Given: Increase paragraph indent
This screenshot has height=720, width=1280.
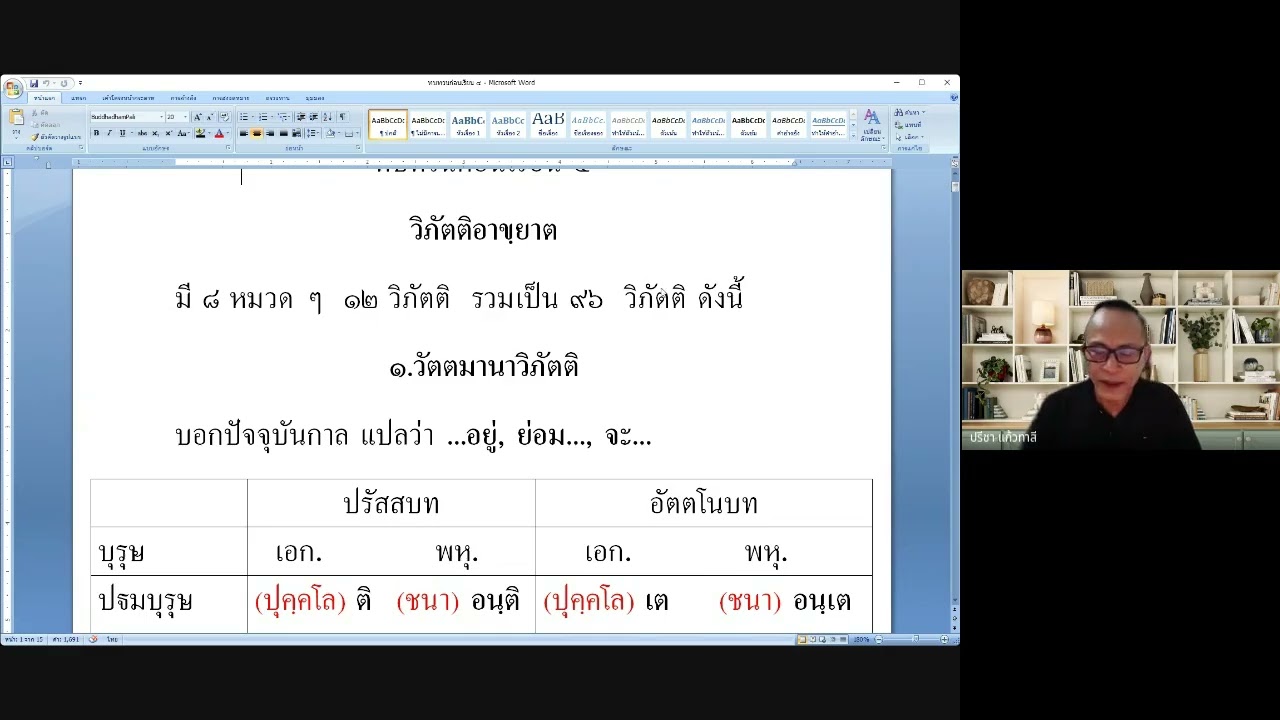Looking at the screenshot, I should pyautogui.click(x=314, y=117).
